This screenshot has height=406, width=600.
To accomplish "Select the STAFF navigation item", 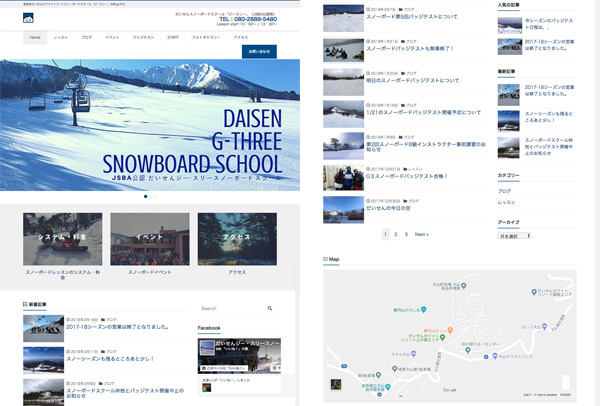I will [x=172, y=37].
